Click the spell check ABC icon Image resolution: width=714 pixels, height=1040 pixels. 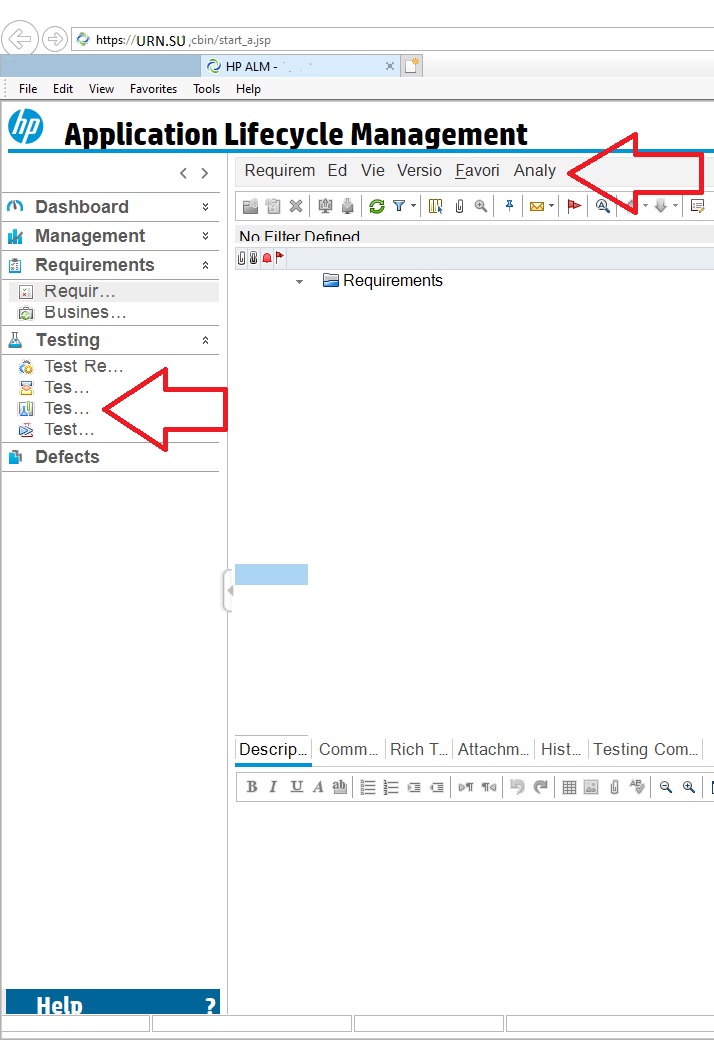(x=637, y=787)
